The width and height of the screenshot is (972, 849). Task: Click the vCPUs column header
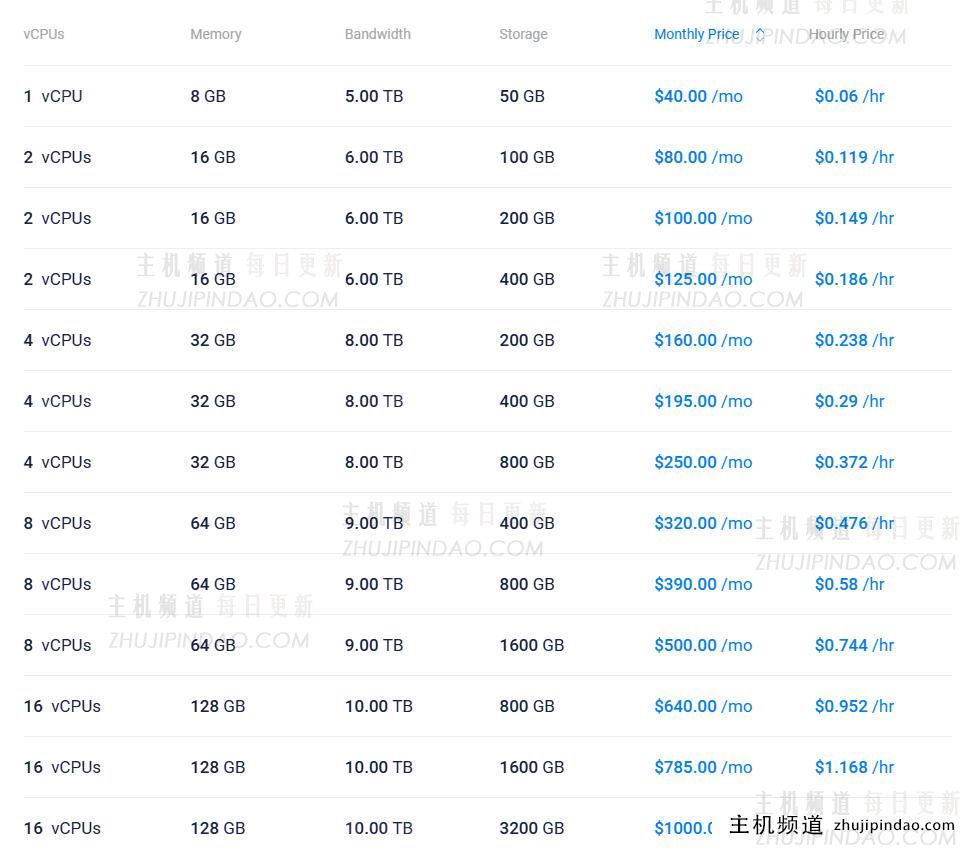click(x=44, y=35)
